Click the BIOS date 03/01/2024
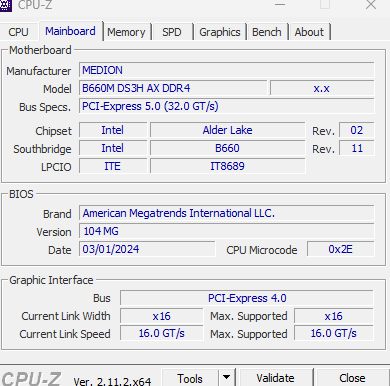The width and height of the screenshot is (390, 386). pyautogui.click(x=147, y=249)
